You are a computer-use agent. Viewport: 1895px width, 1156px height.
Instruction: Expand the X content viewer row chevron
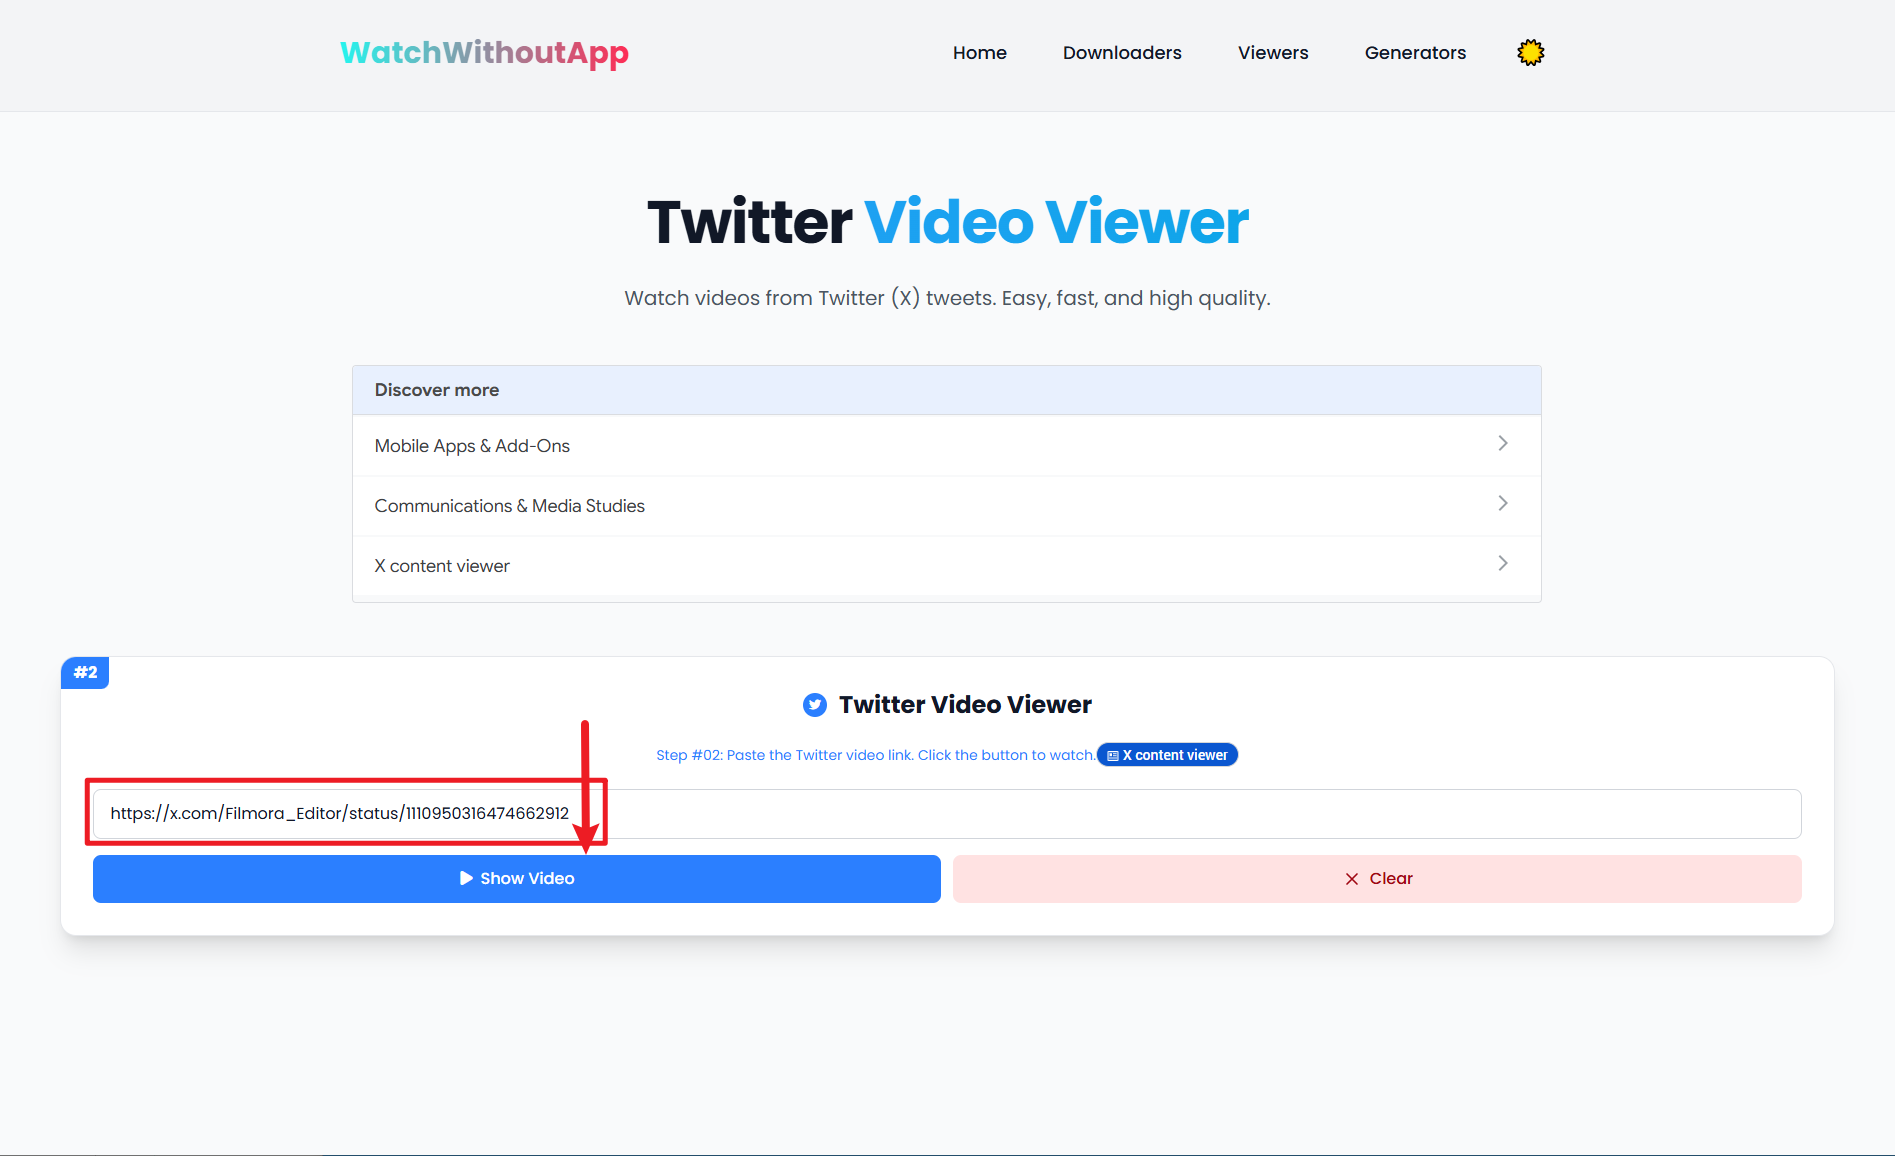click(x=1502, y=563)
